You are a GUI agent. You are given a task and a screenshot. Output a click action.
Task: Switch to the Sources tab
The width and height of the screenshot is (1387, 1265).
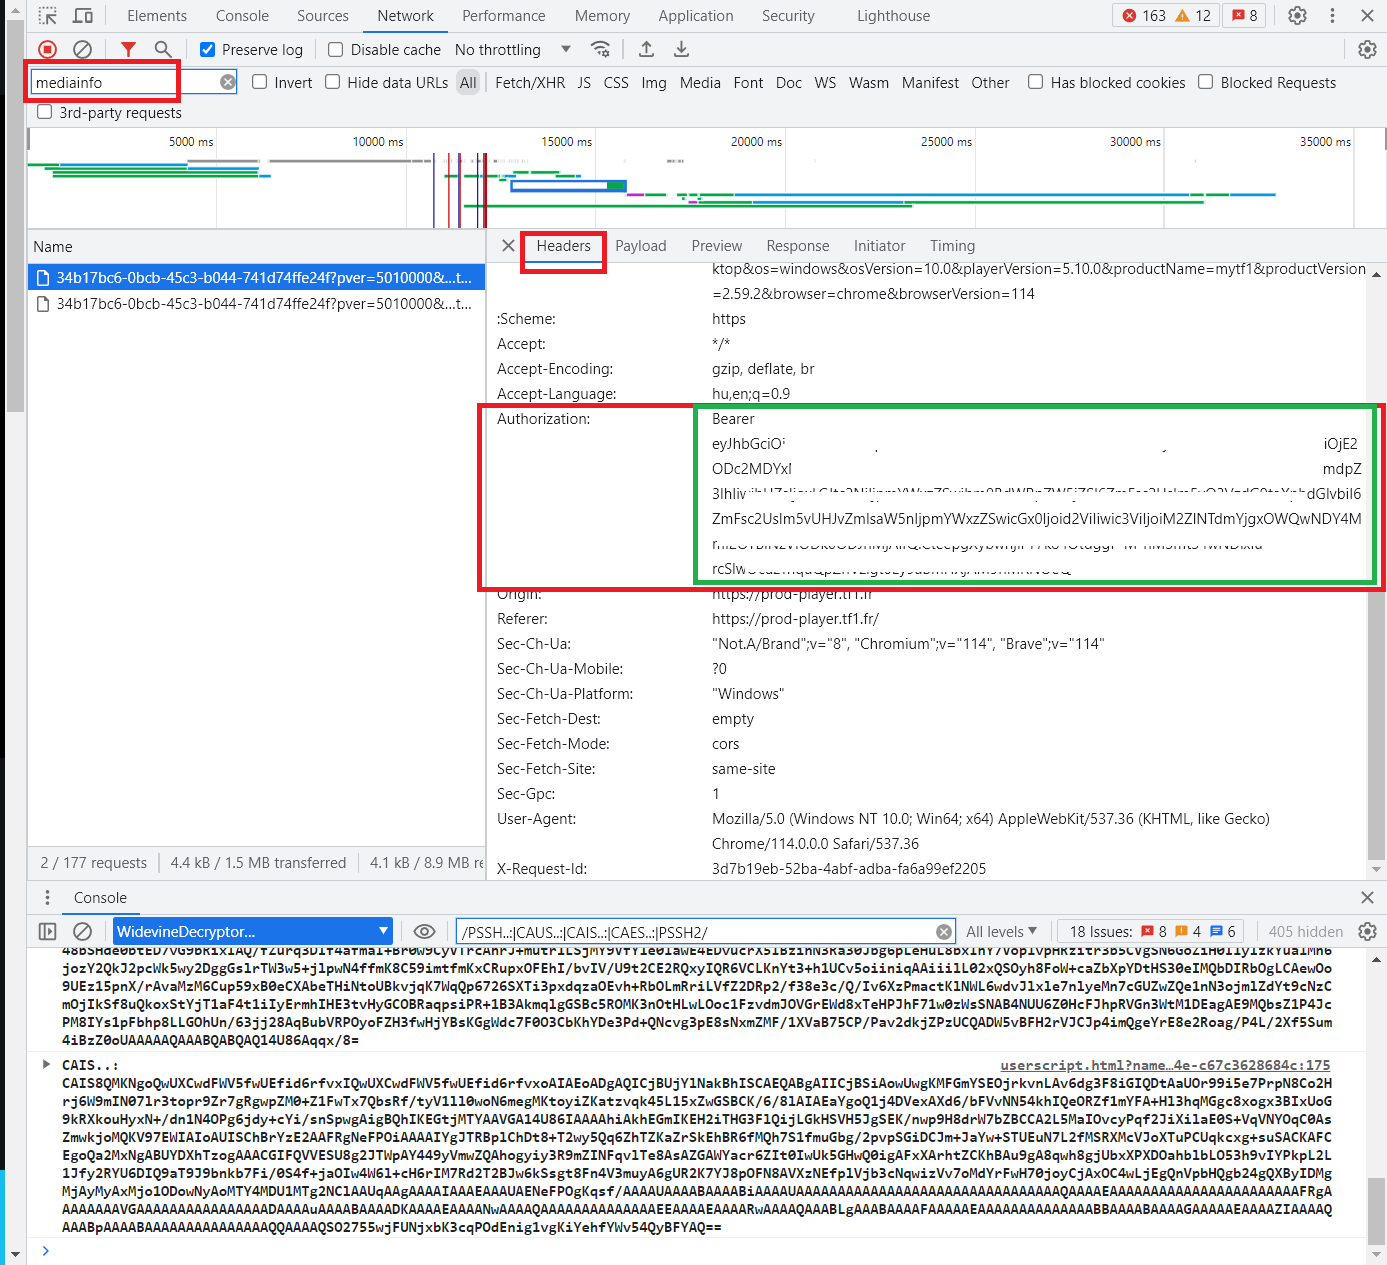[323, 16]
